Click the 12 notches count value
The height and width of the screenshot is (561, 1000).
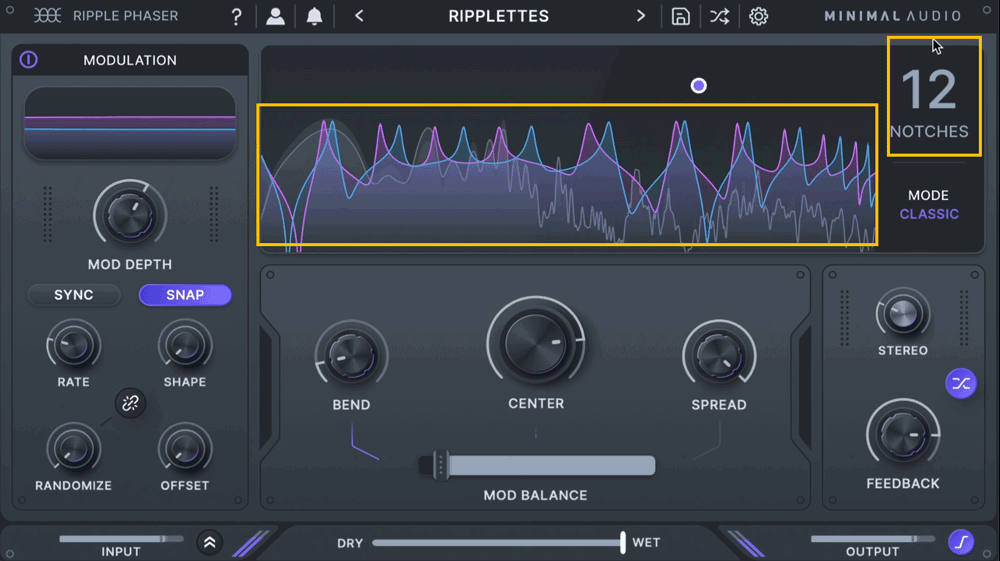pyautogui.click(x=929, y=90)
